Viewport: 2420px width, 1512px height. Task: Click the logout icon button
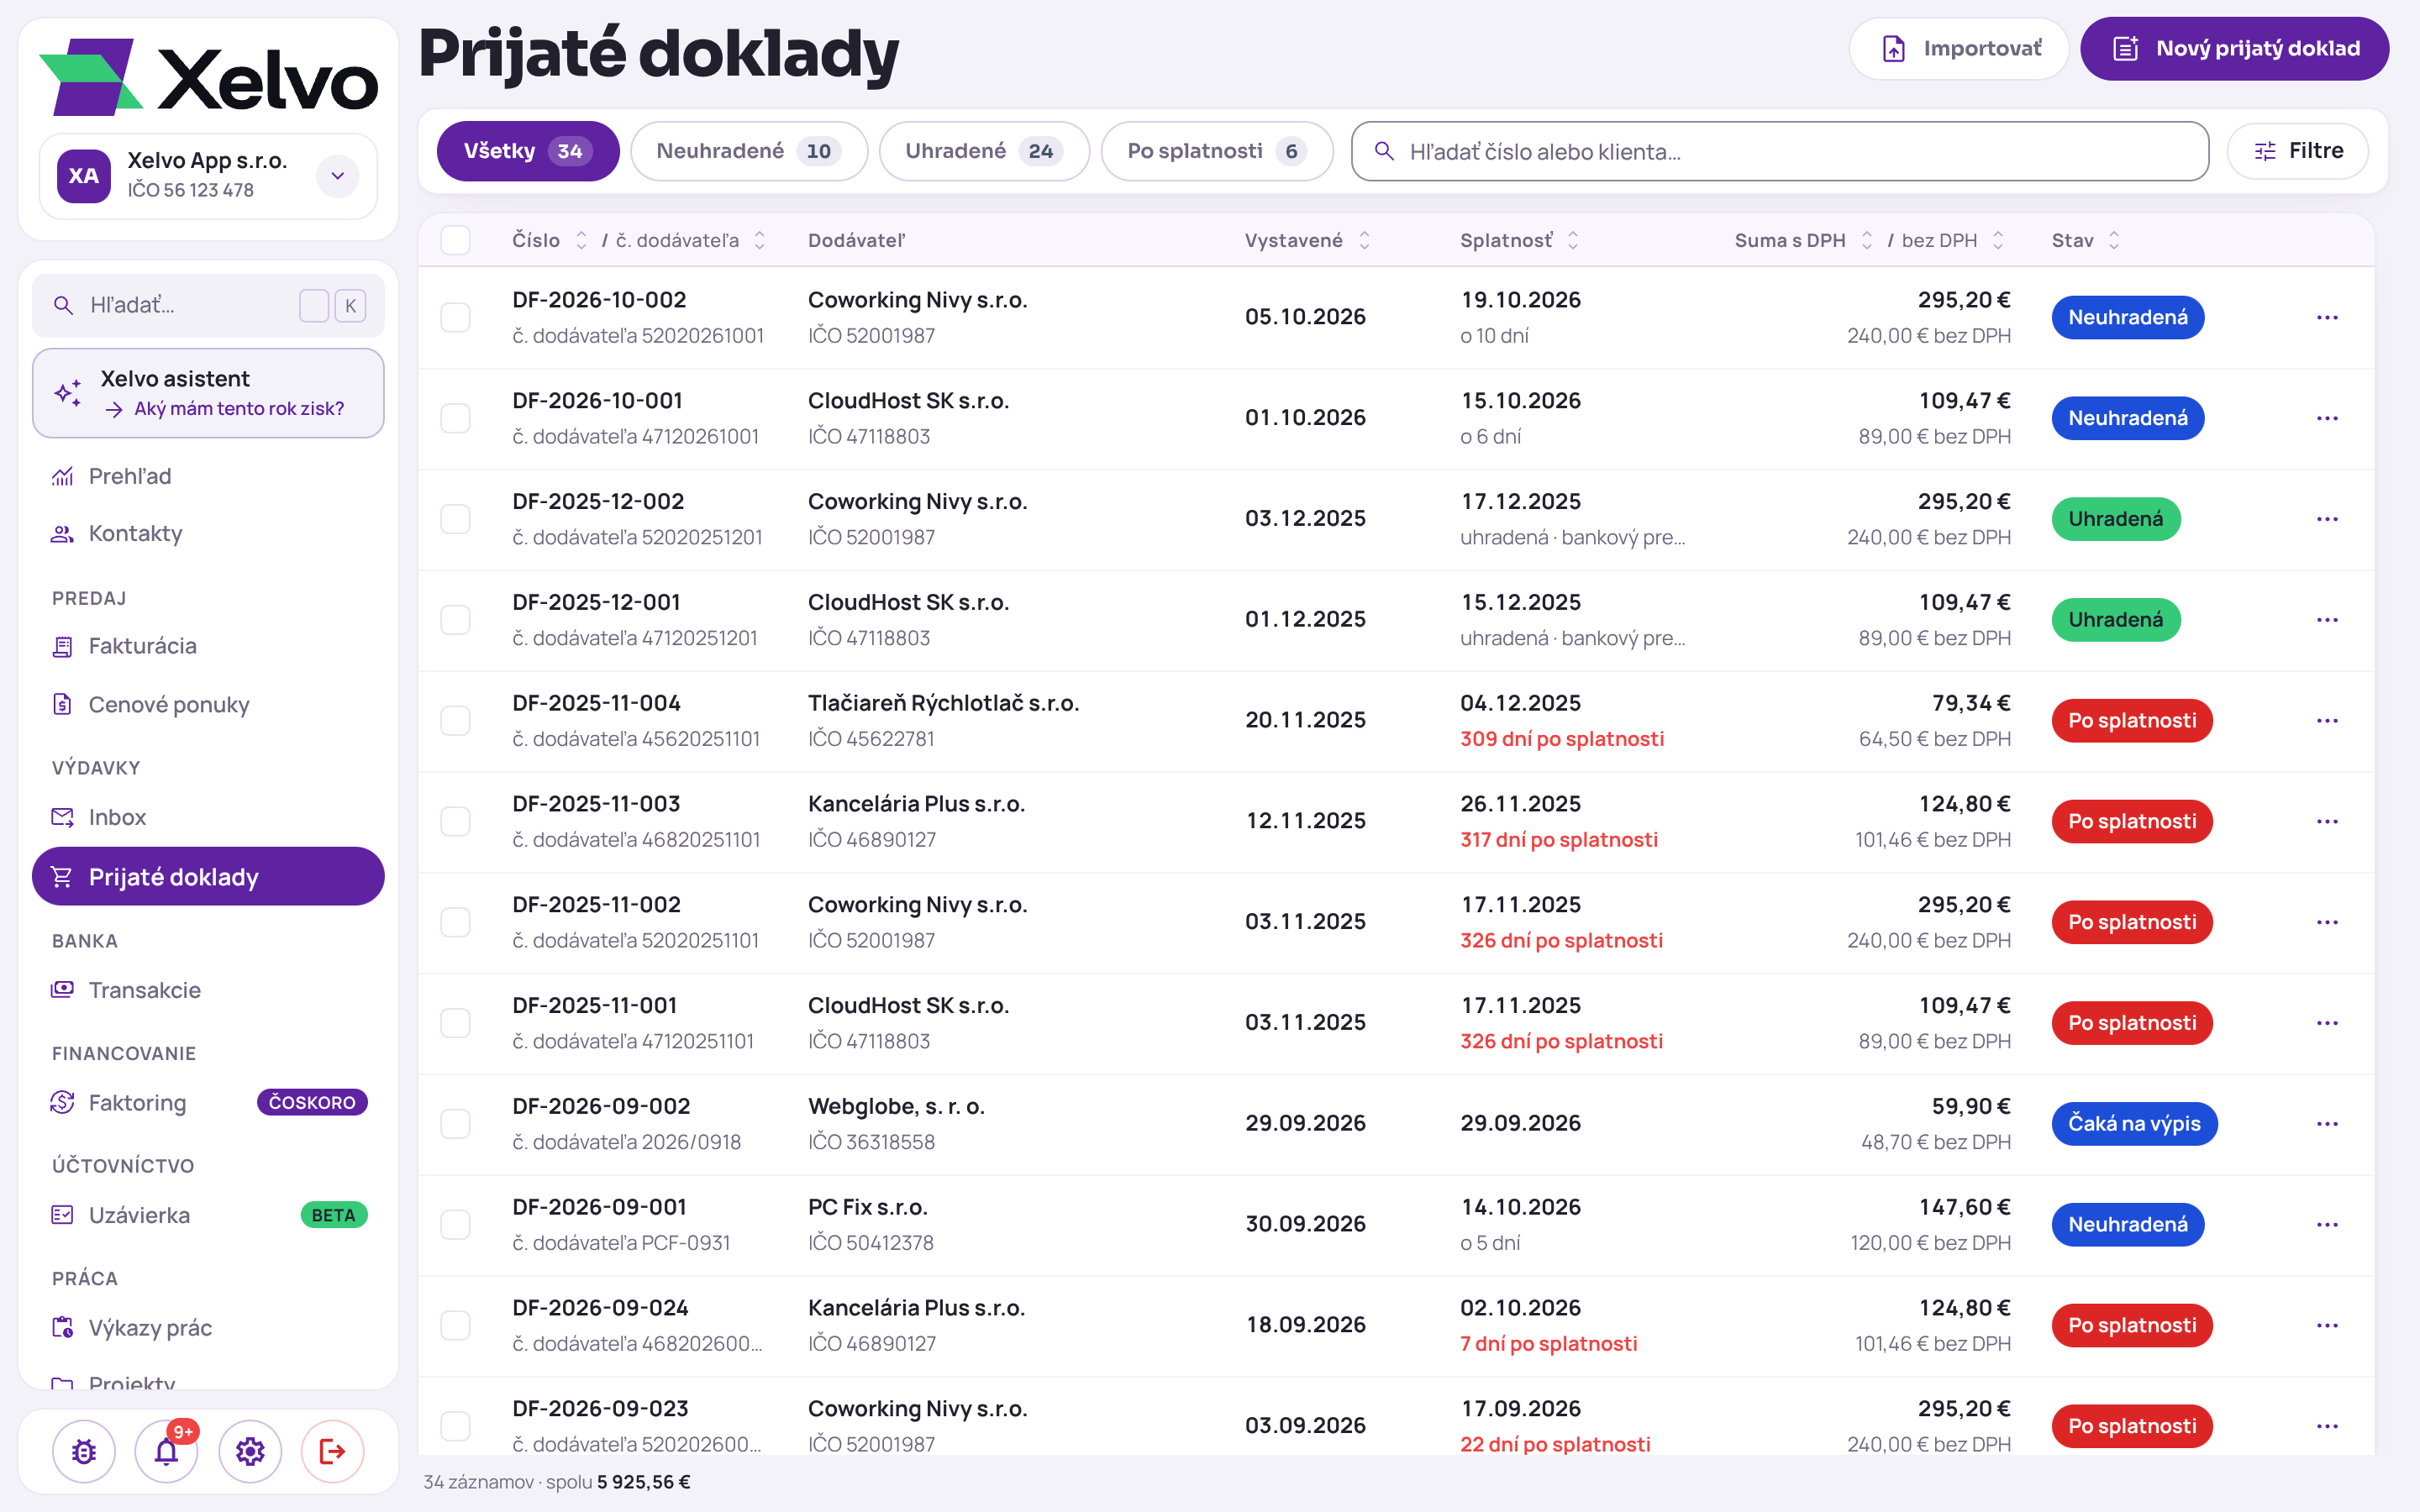(x=333, y=1451)
